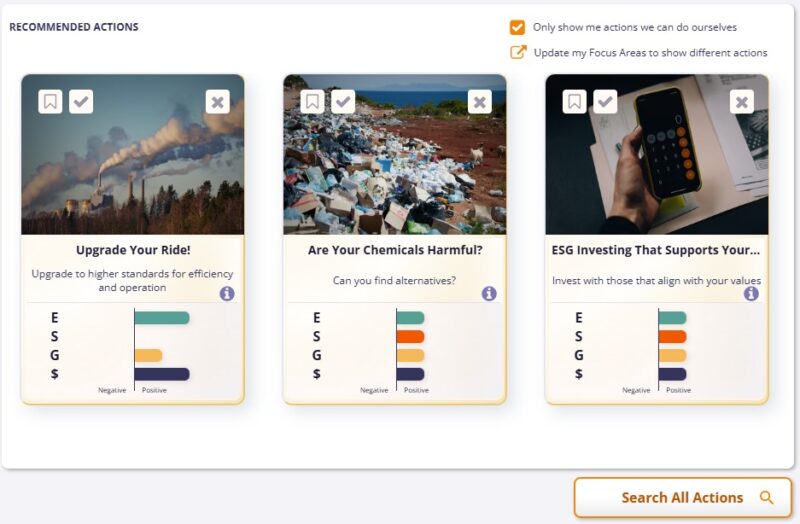Bookmark the Are Your Chemicals Harmful card
Screen dimensions: 800x524
[x=312, y=102]
